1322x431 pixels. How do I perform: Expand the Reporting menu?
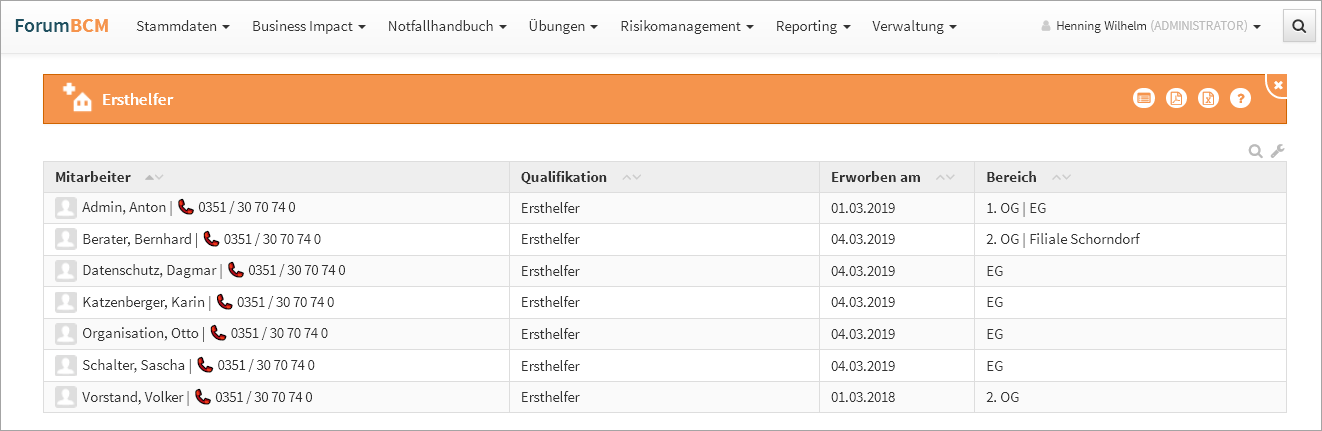click(812, 27)
